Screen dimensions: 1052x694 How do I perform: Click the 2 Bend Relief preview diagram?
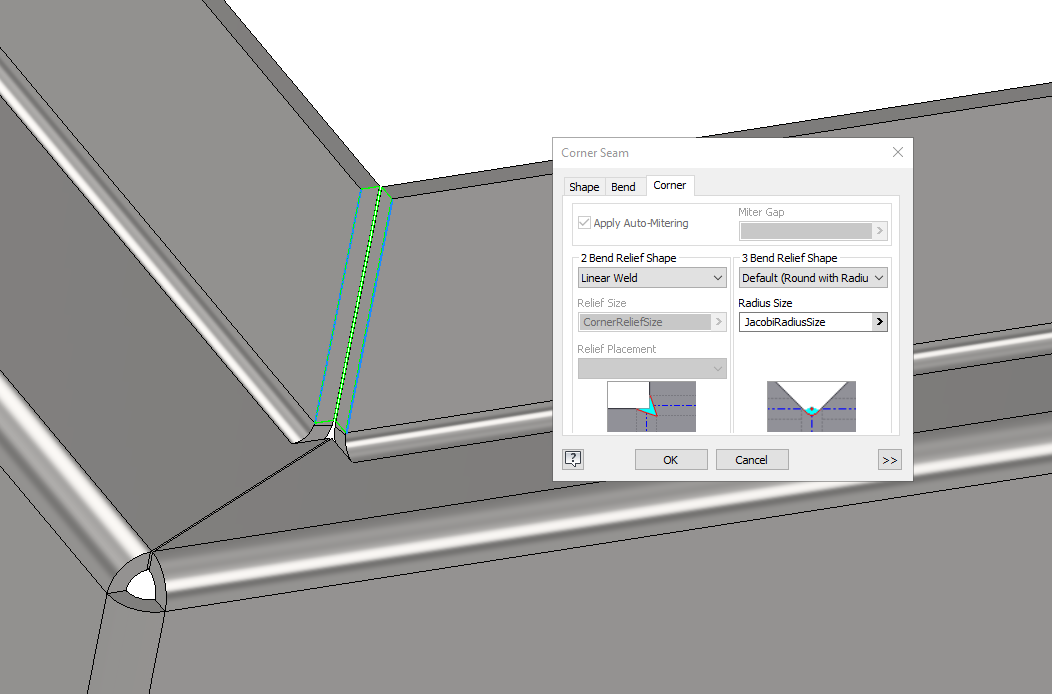click(651, 406)
